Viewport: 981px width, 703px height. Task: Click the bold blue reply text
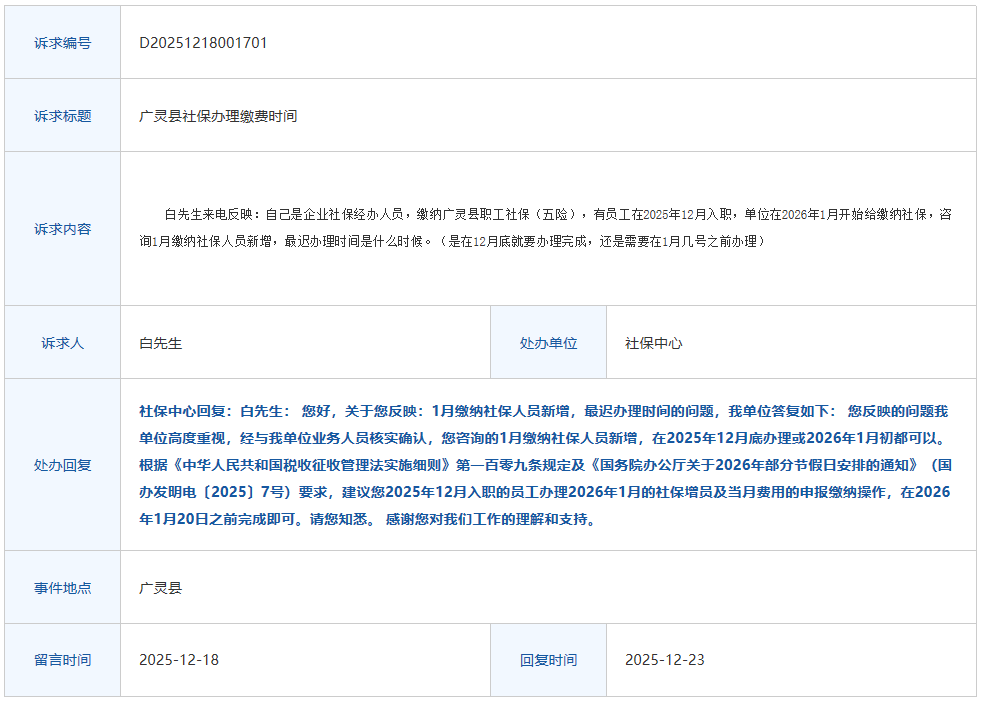click(545, 465)
